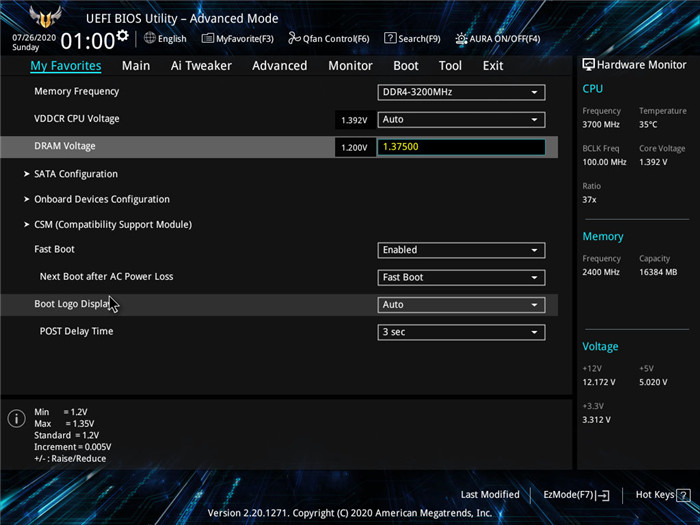
Task: Click the Voltage section heading
Action: 600,346
